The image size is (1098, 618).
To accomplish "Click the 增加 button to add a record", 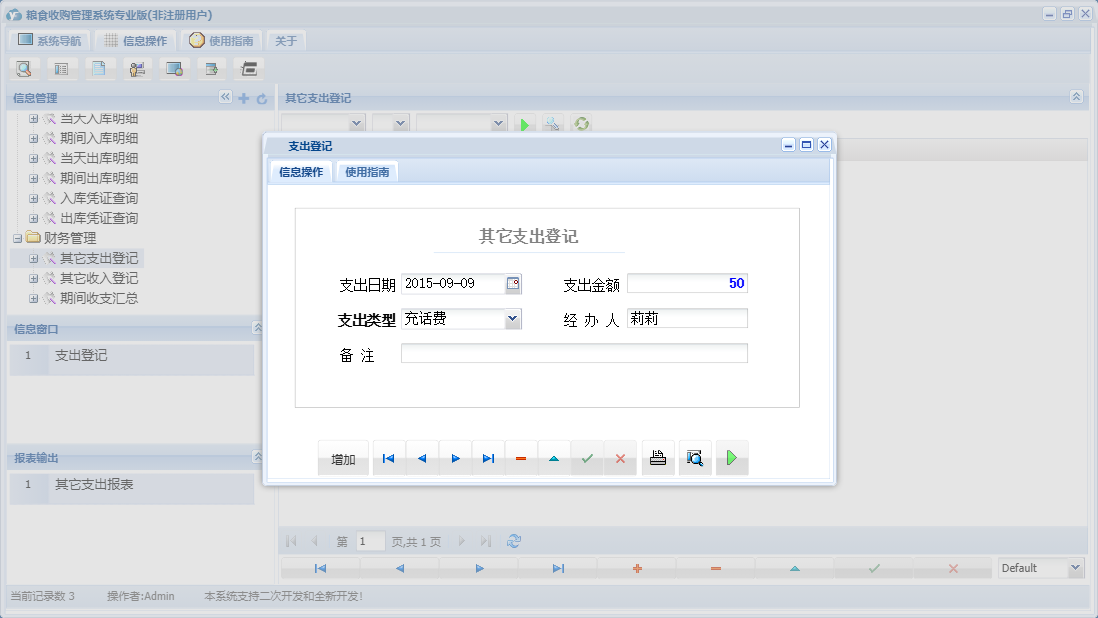I will coord(343,458).
